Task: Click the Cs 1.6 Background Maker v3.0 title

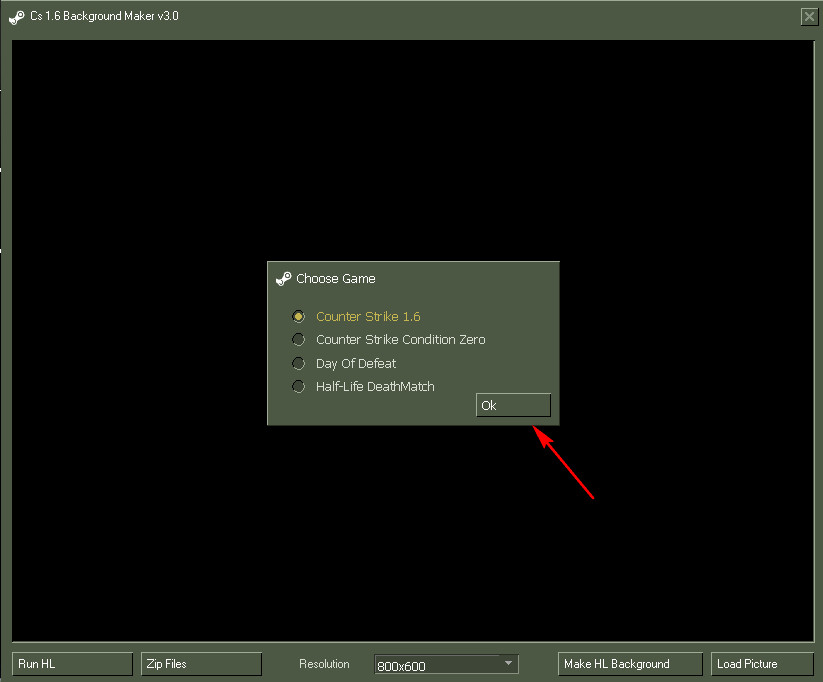Action: 104,16
